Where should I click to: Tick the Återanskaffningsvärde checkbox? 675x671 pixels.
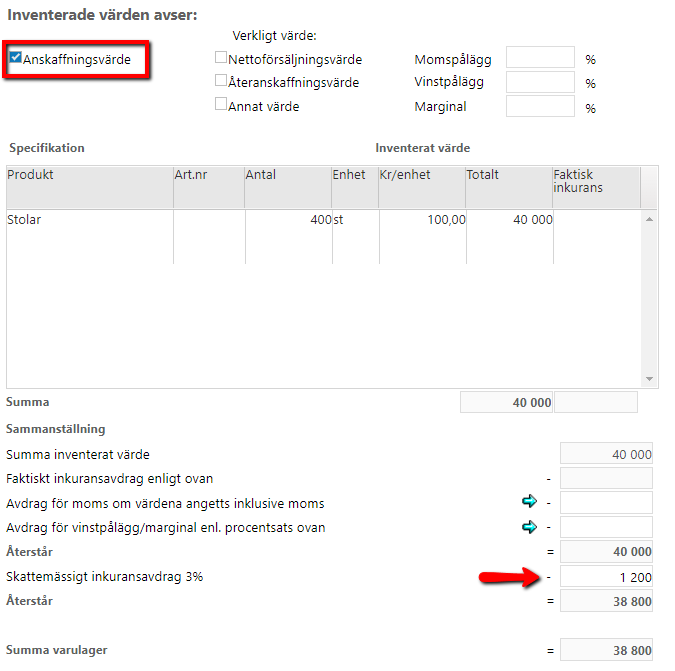221,80
